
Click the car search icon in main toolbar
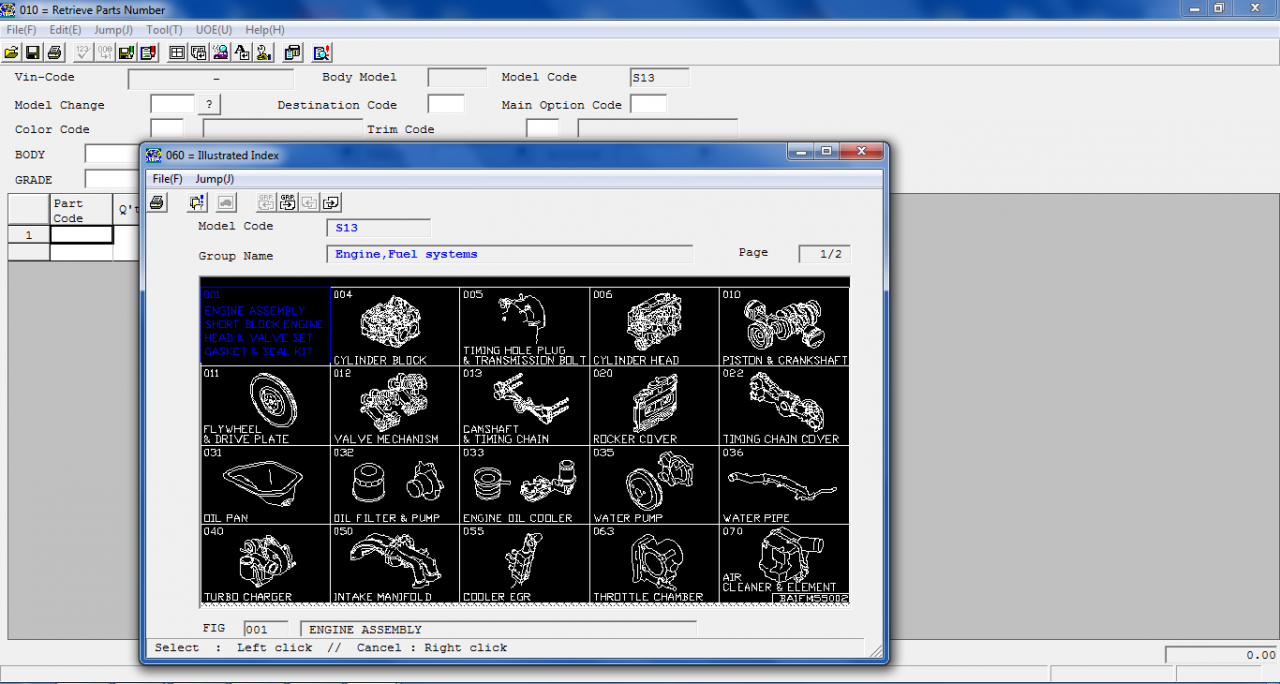pos(220,52)
